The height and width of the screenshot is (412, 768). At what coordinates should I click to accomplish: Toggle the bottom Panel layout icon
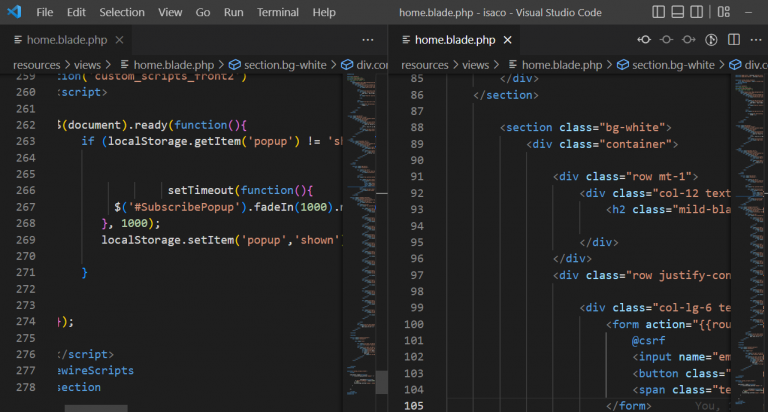pyautogui.click(x=679, y=12)
